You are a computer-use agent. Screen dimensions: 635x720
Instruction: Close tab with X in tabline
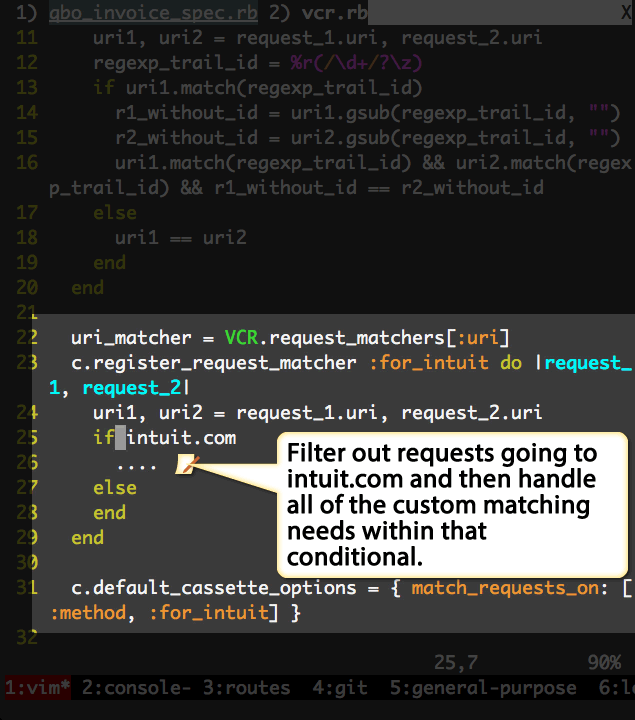pos(626,12)
